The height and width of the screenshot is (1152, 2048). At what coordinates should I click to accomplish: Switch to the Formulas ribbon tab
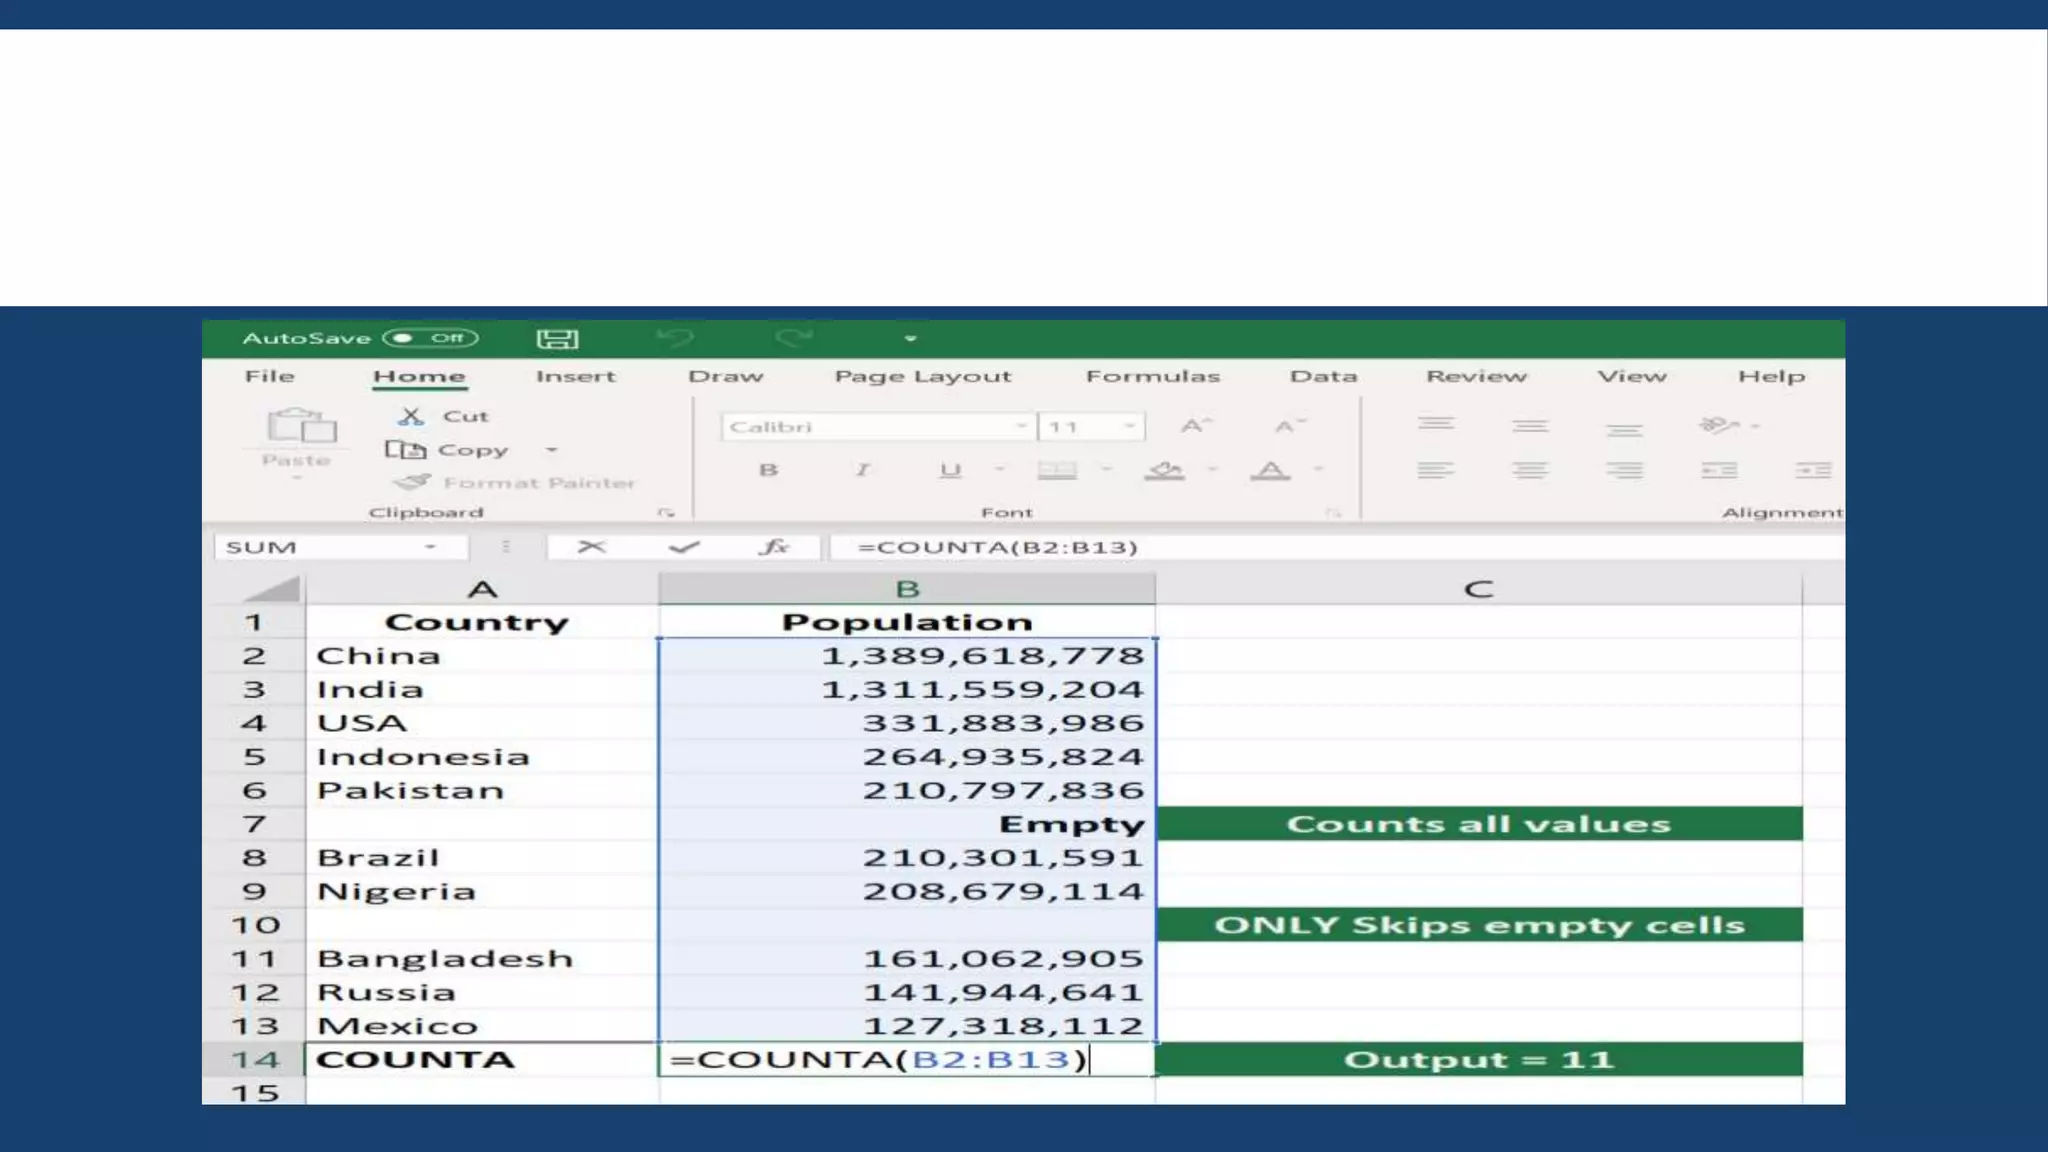coord(1152,377)
